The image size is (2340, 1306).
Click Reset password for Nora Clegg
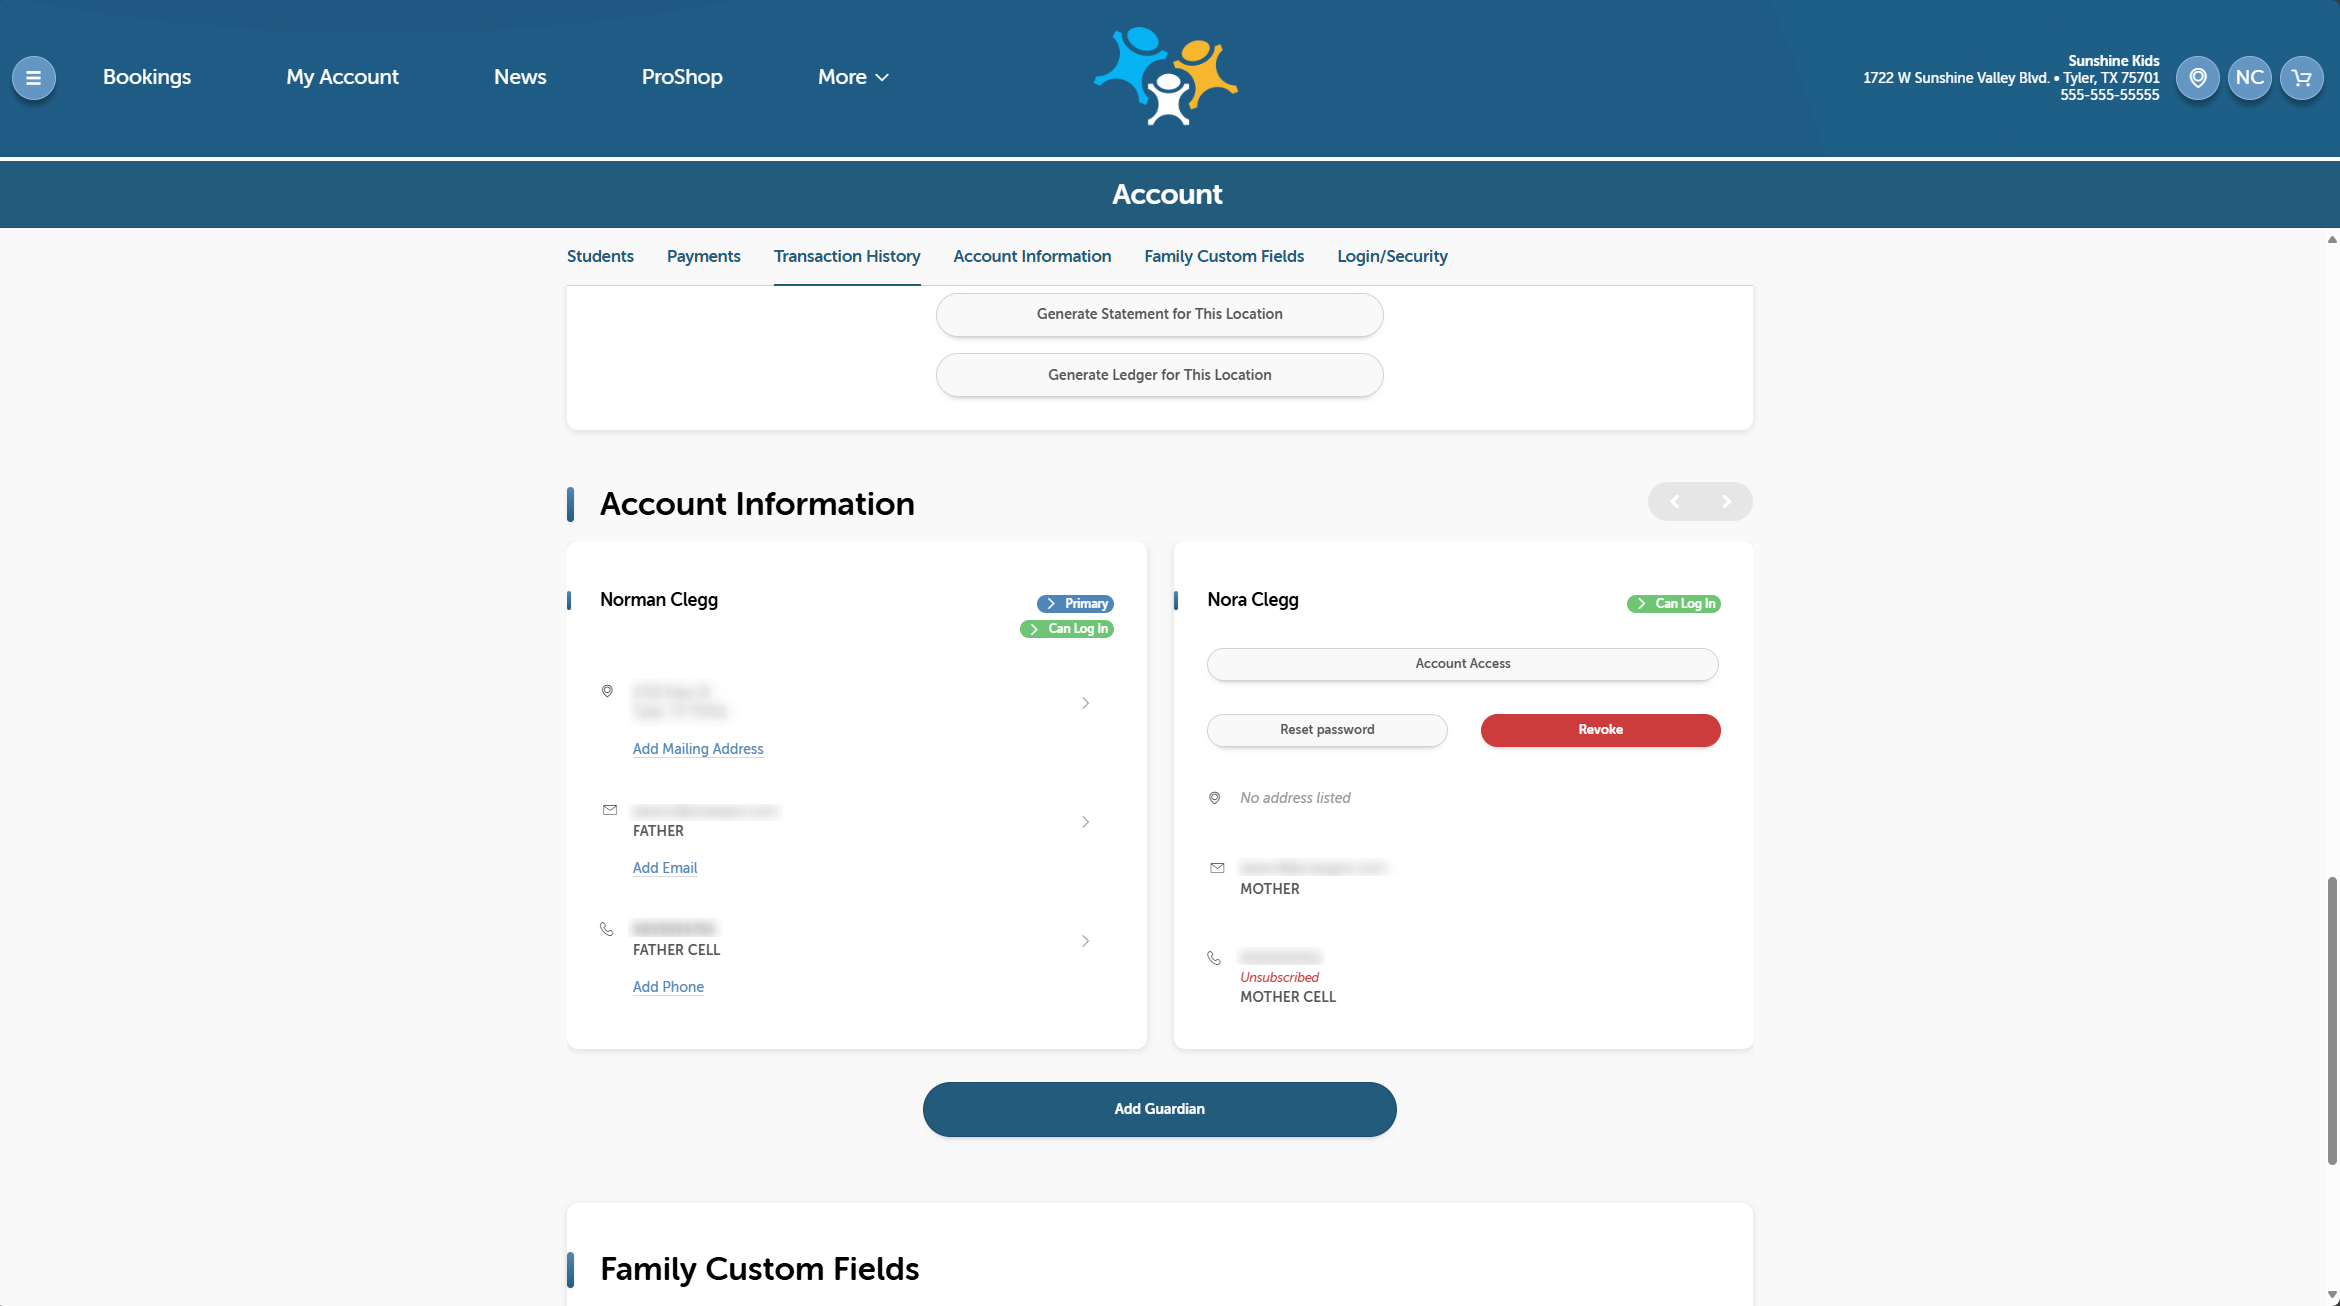tap(1327, 730)
